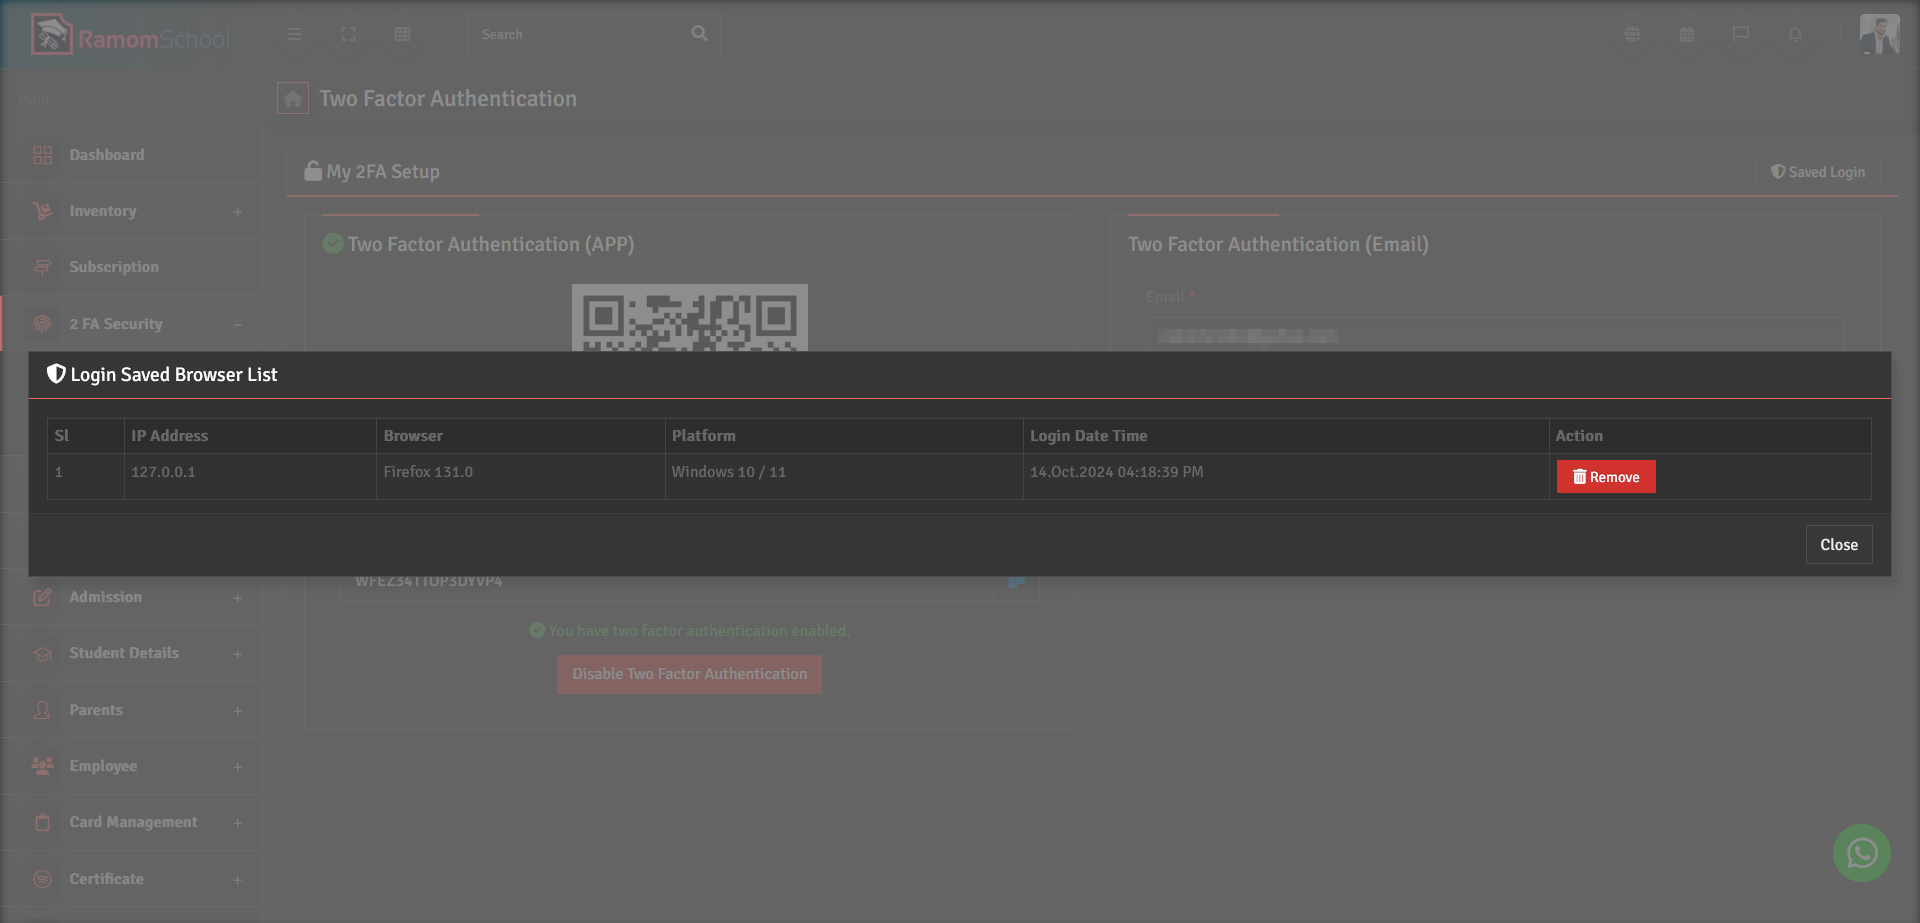Open the calendar icon in the top bar

tap(1686, 34)
